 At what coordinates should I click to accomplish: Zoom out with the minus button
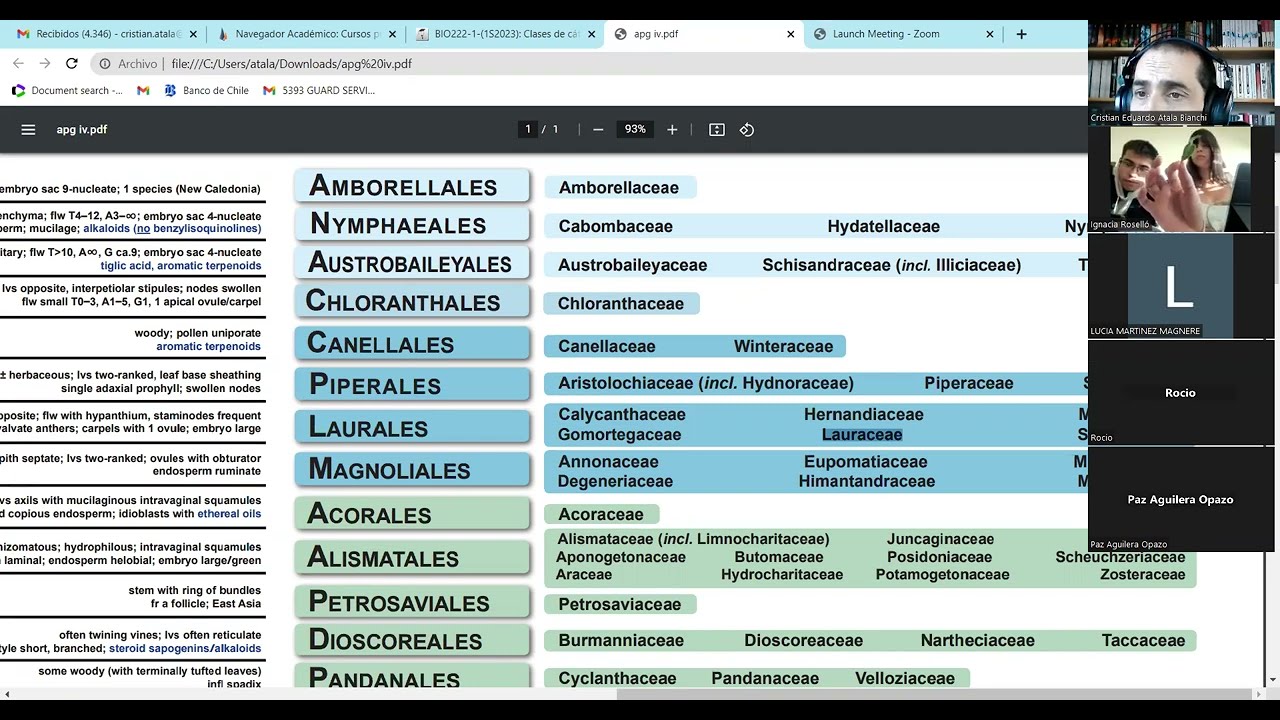pos(598,129)
